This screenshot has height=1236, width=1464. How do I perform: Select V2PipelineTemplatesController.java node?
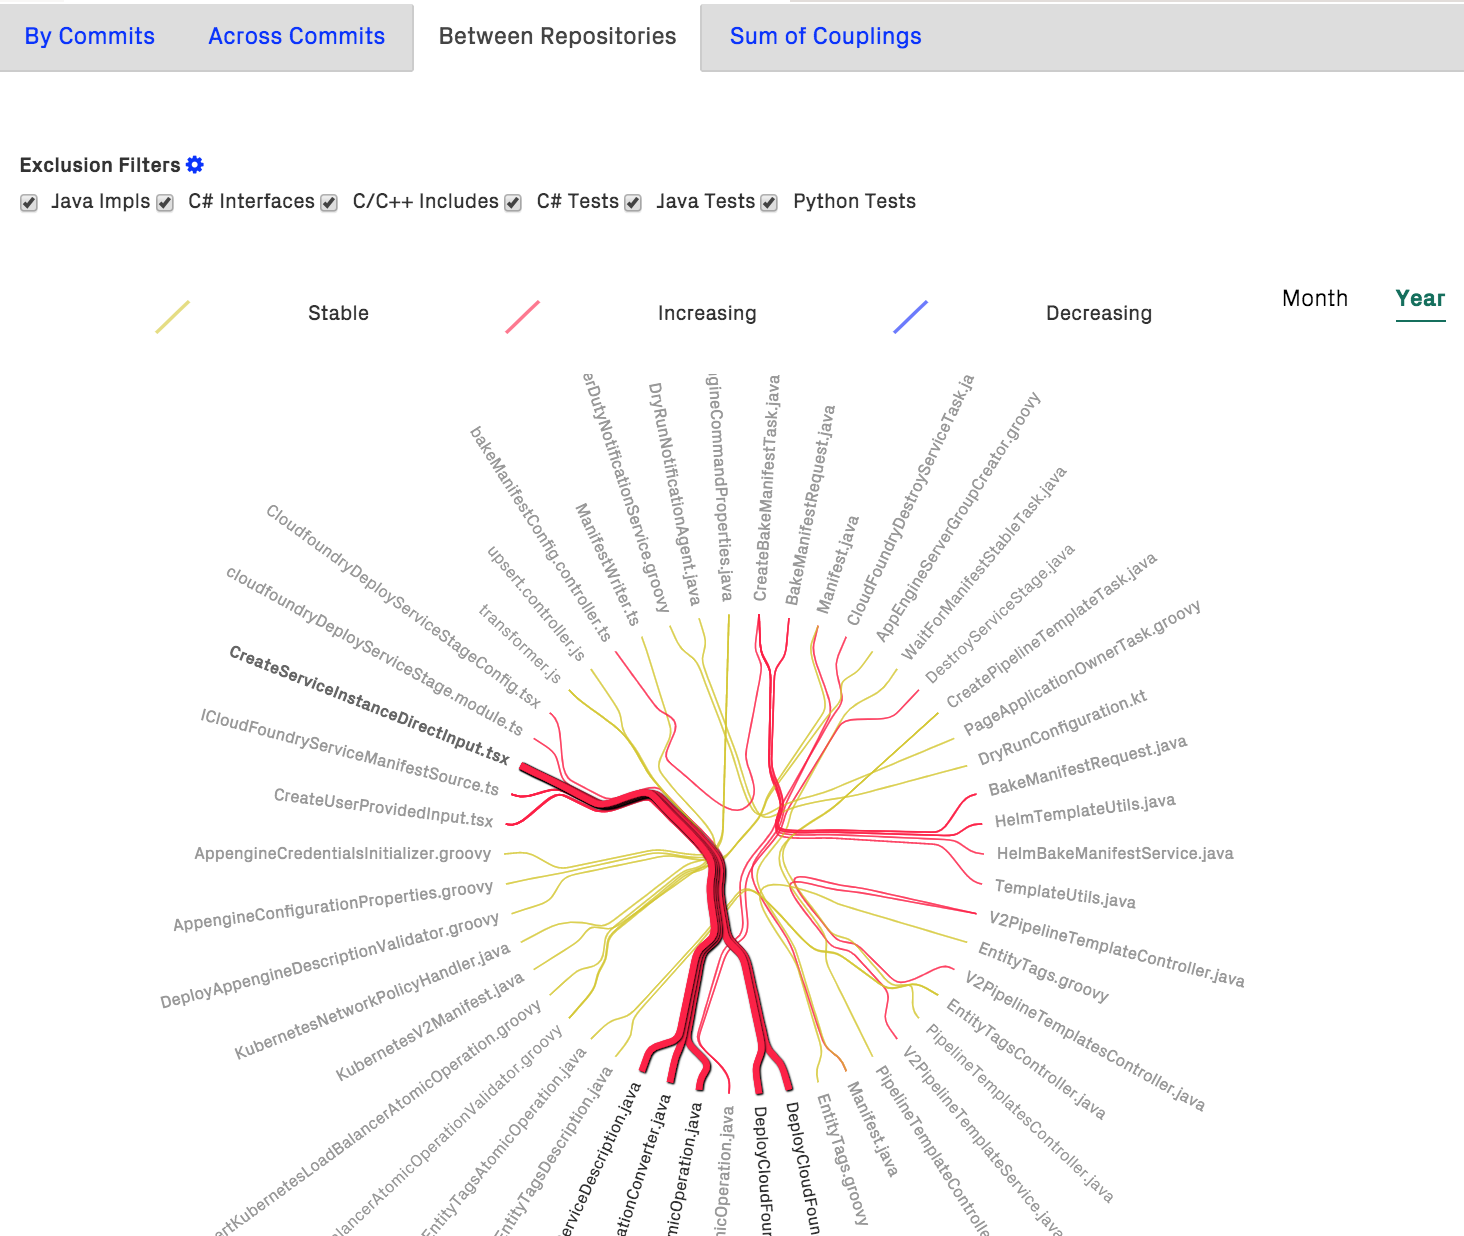point(1085,1040)
